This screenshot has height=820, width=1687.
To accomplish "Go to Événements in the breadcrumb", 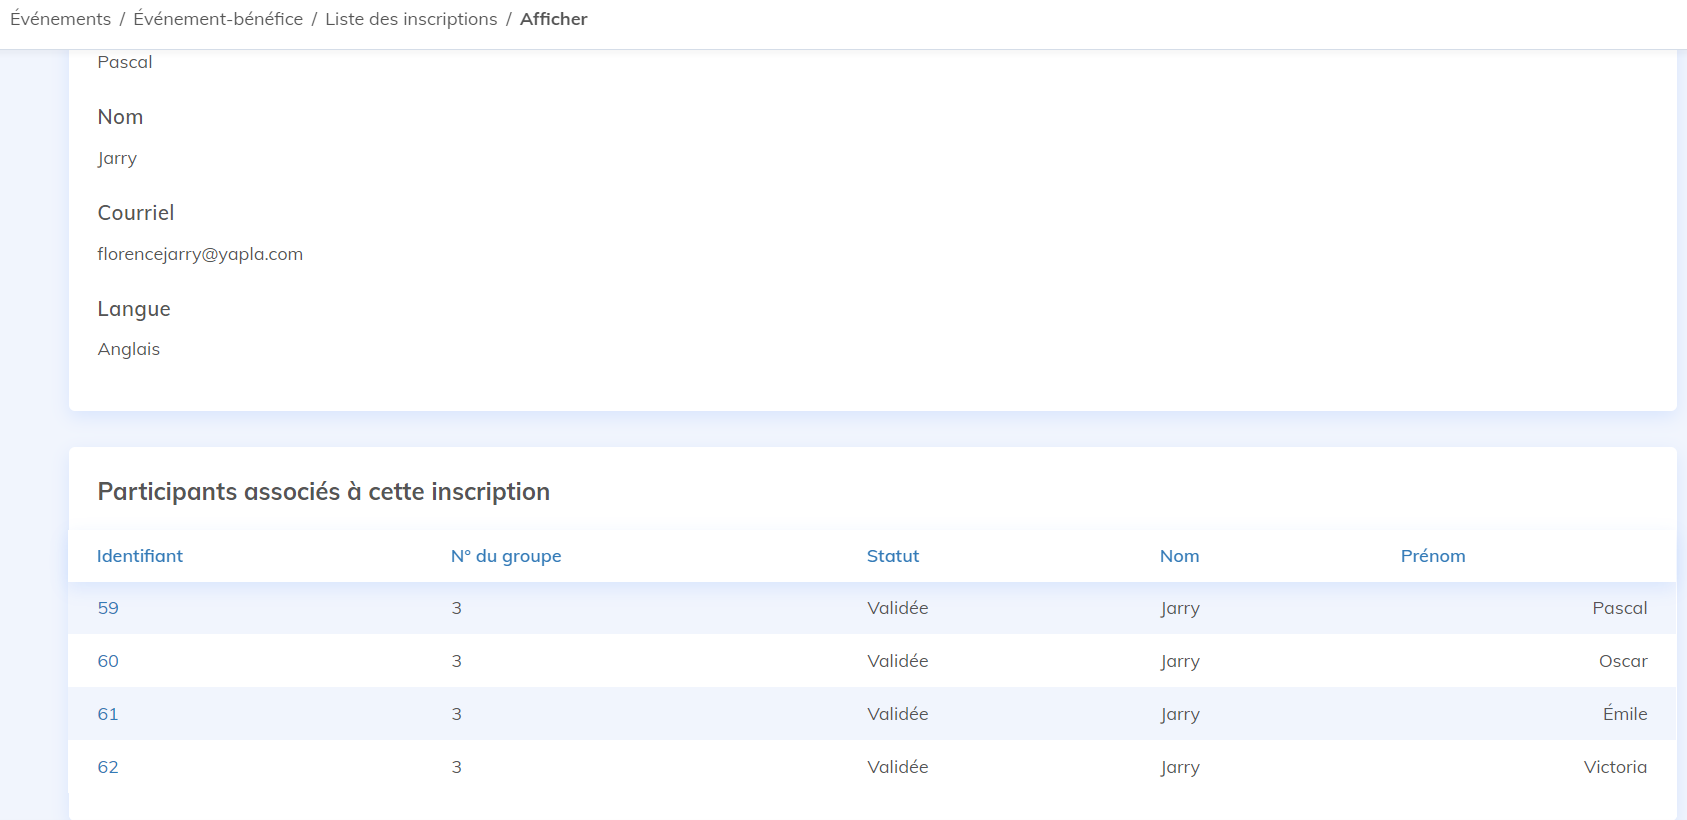I will (x=60, y=19).
